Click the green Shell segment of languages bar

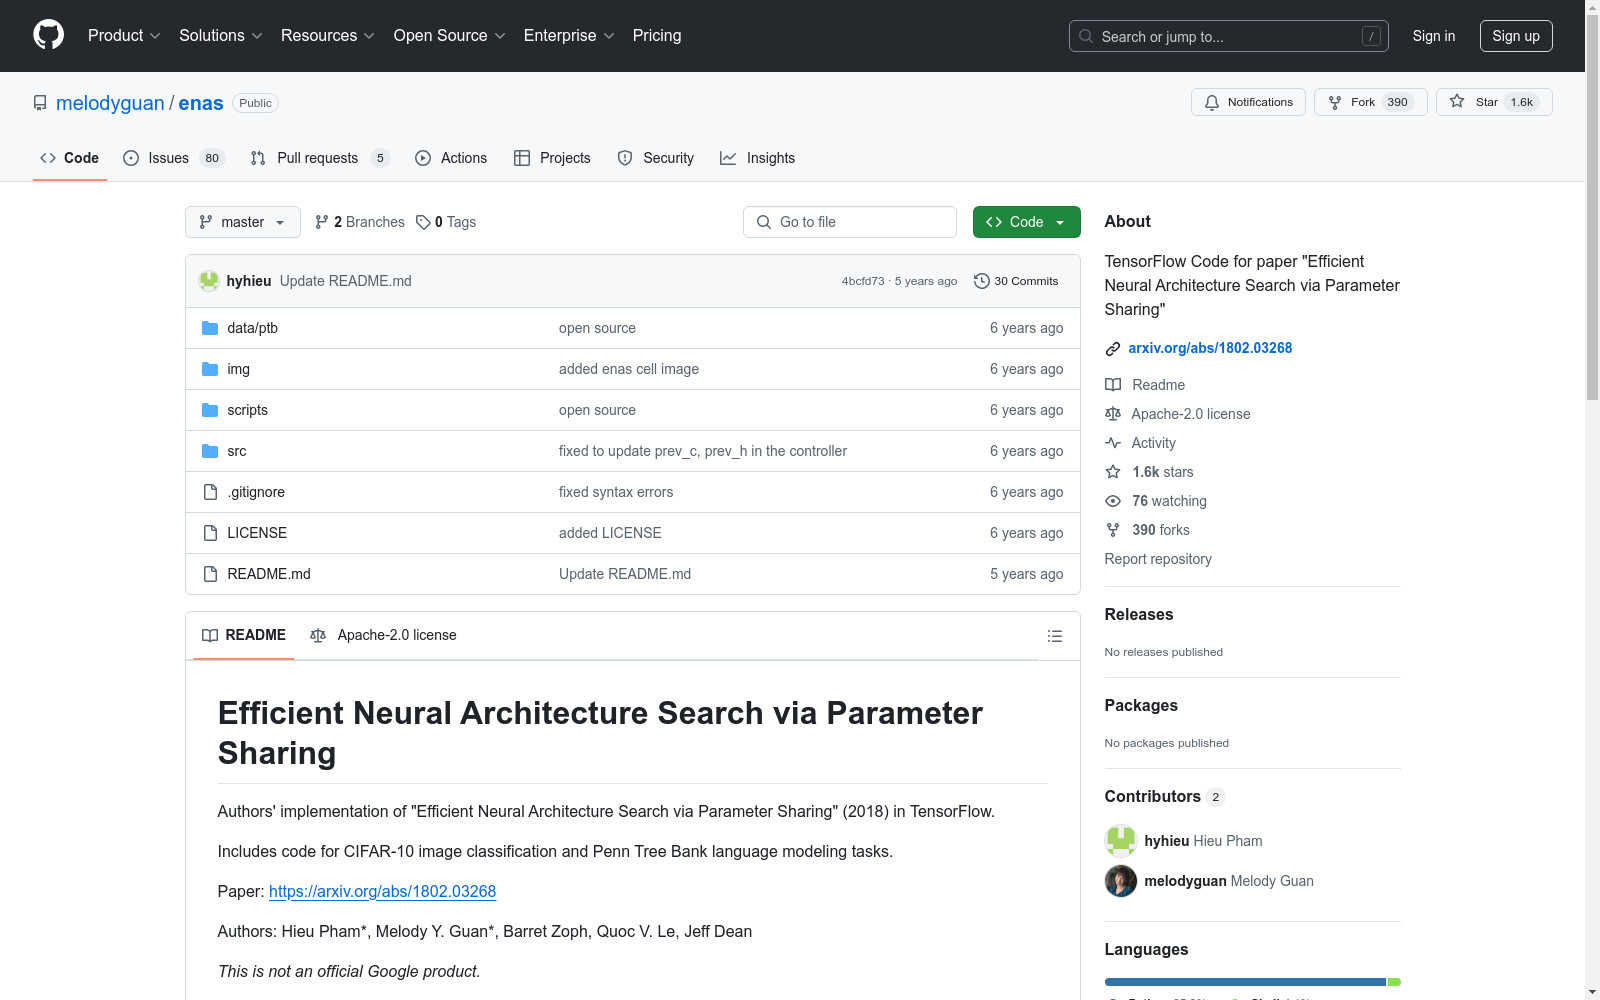(1394, 982)
